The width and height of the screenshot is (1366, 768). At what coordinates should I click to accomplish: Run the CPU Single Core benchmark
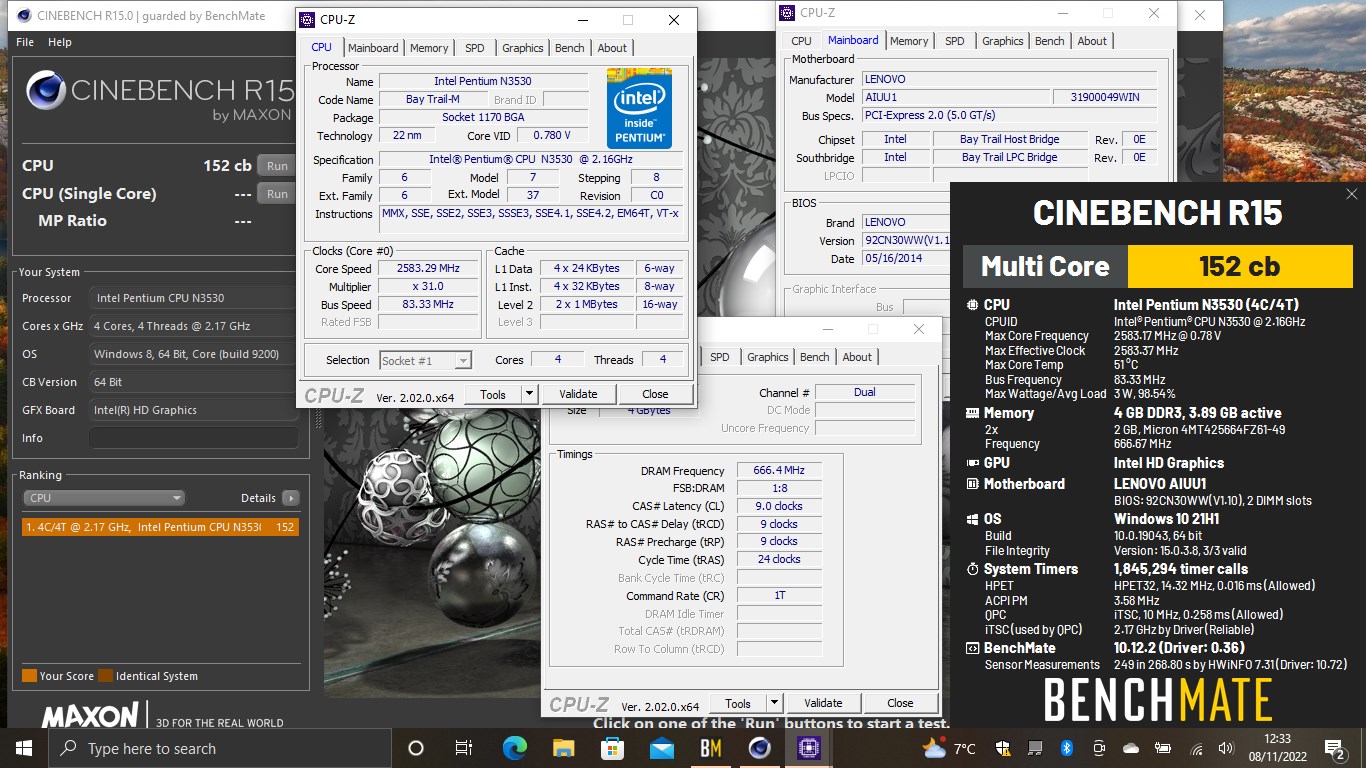tap(277, 194)
